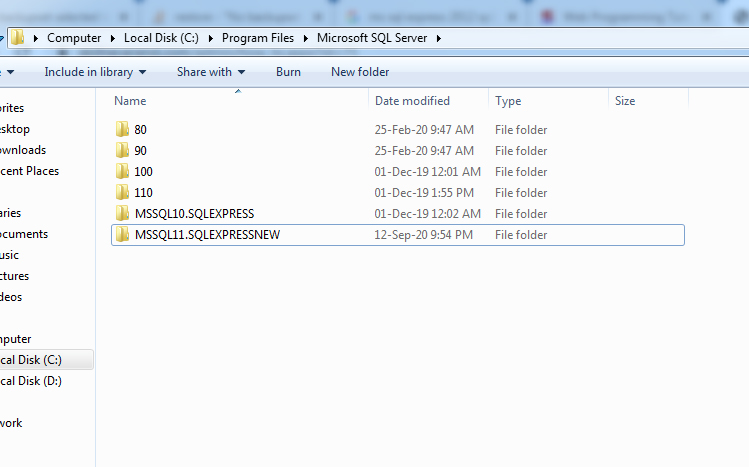Click the date "12-Sep-20 9:54 PM"

coord(424,234)
